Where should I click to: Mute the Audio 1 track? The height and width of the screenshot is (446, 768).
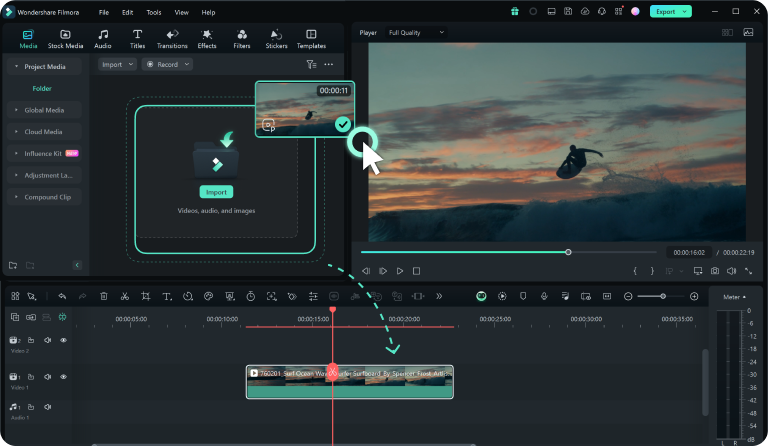48,407
